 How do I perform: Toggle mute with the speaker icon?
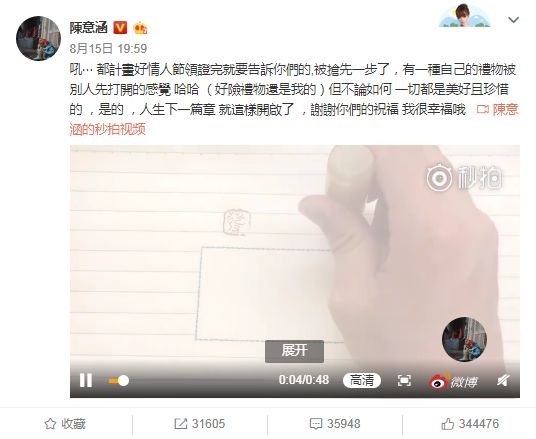[x=503, y=380]
